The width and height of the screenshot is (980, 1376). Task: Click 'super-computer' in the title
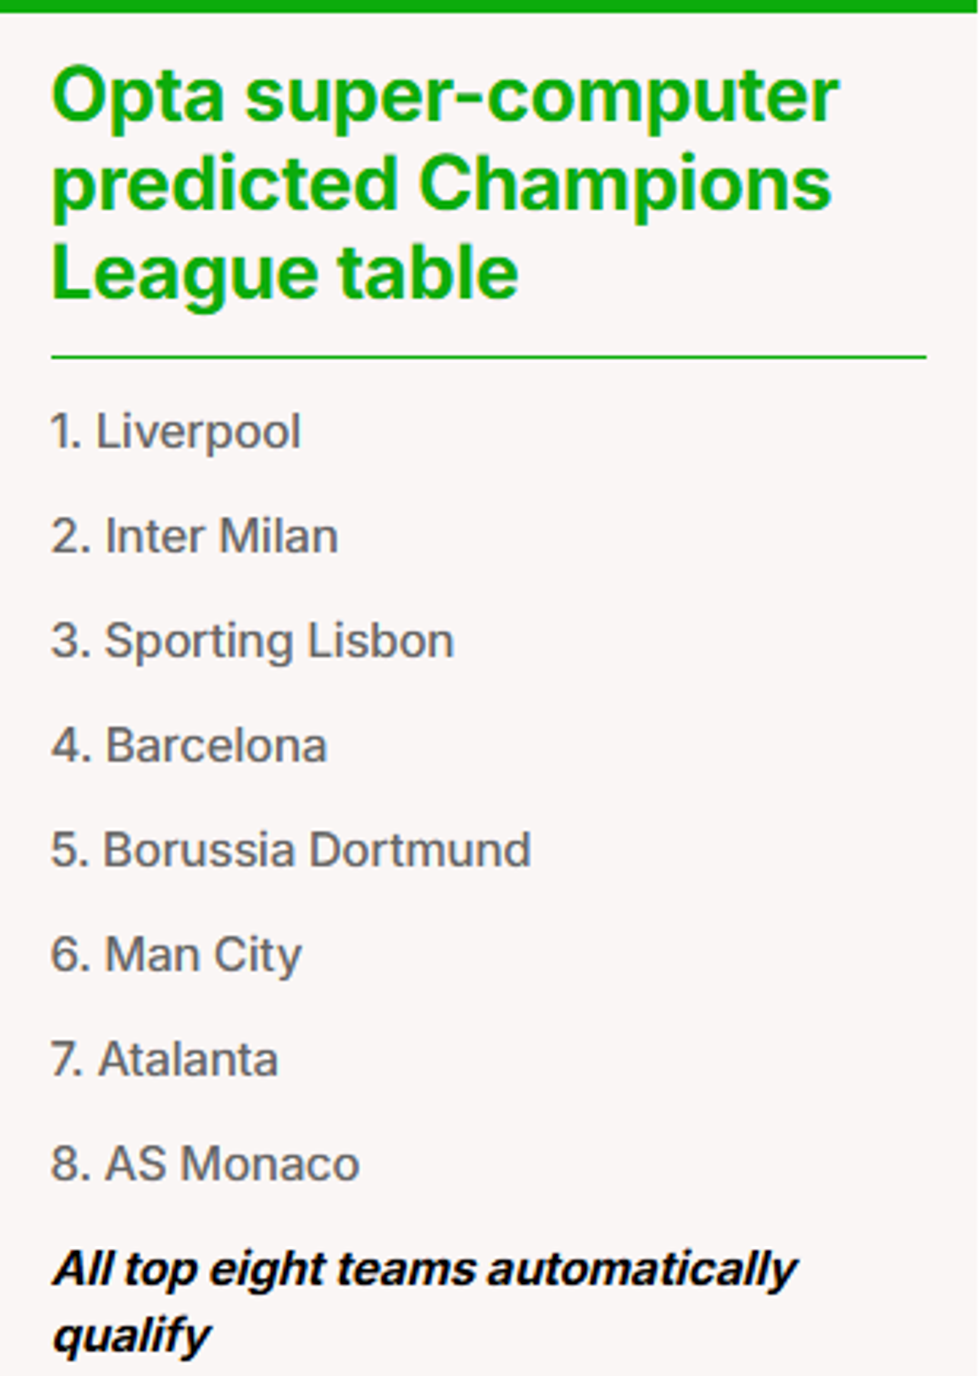pos(541,97)
